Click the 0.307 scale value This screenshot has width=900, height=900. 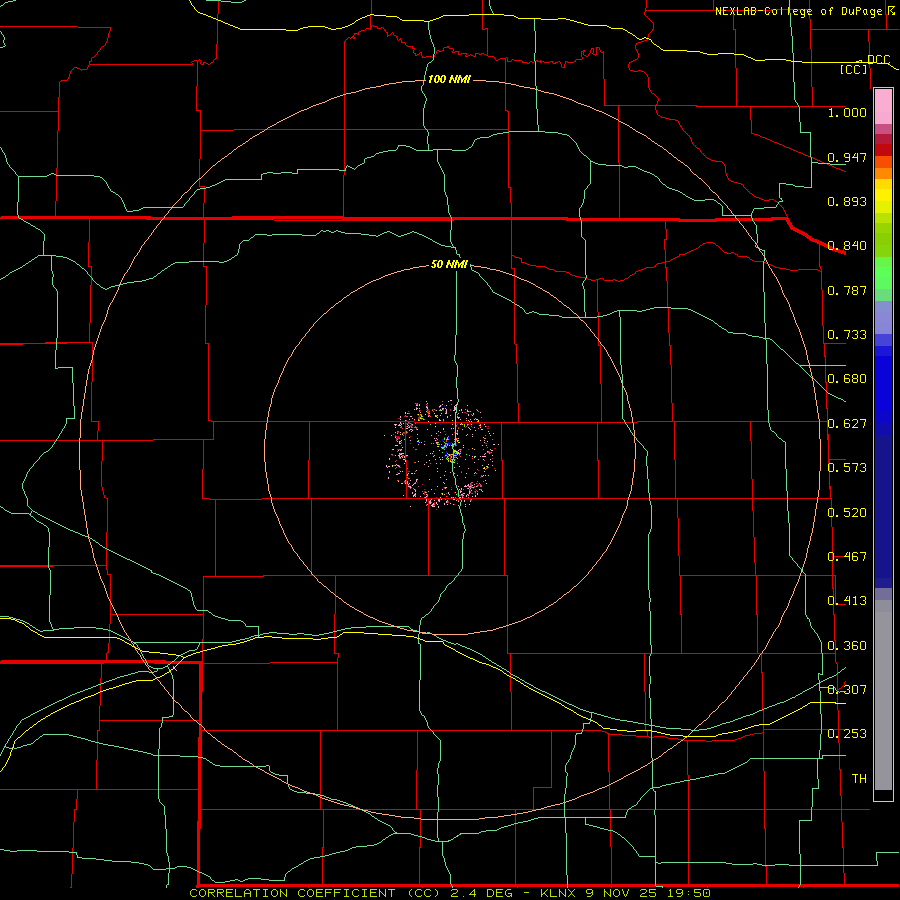pos(847,690)
